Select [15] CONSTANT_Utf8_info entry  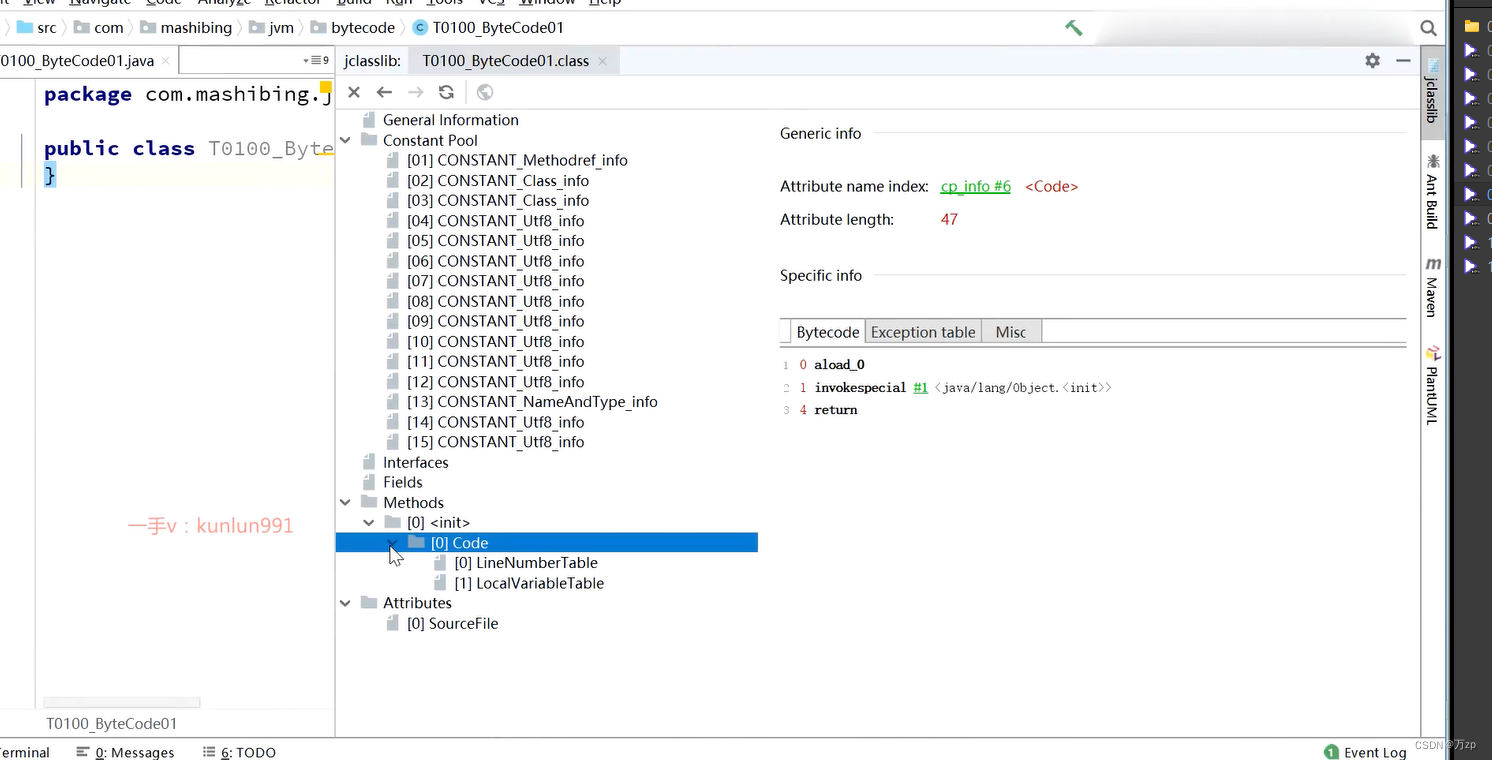[x=495, y=442]
